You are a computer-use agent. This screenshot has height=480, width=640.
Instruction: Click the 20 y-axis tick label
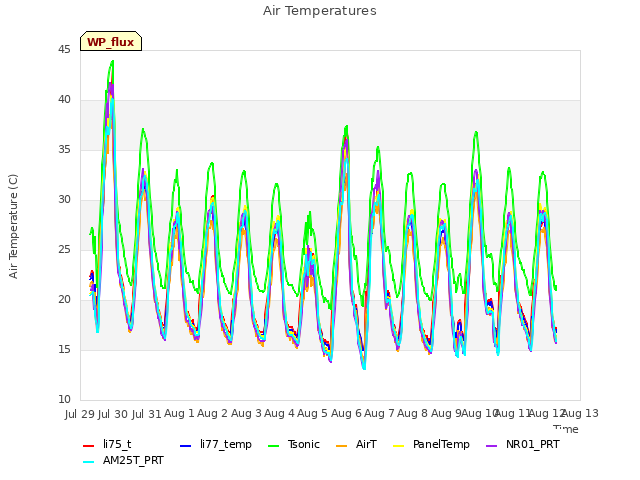pos(64,300)
